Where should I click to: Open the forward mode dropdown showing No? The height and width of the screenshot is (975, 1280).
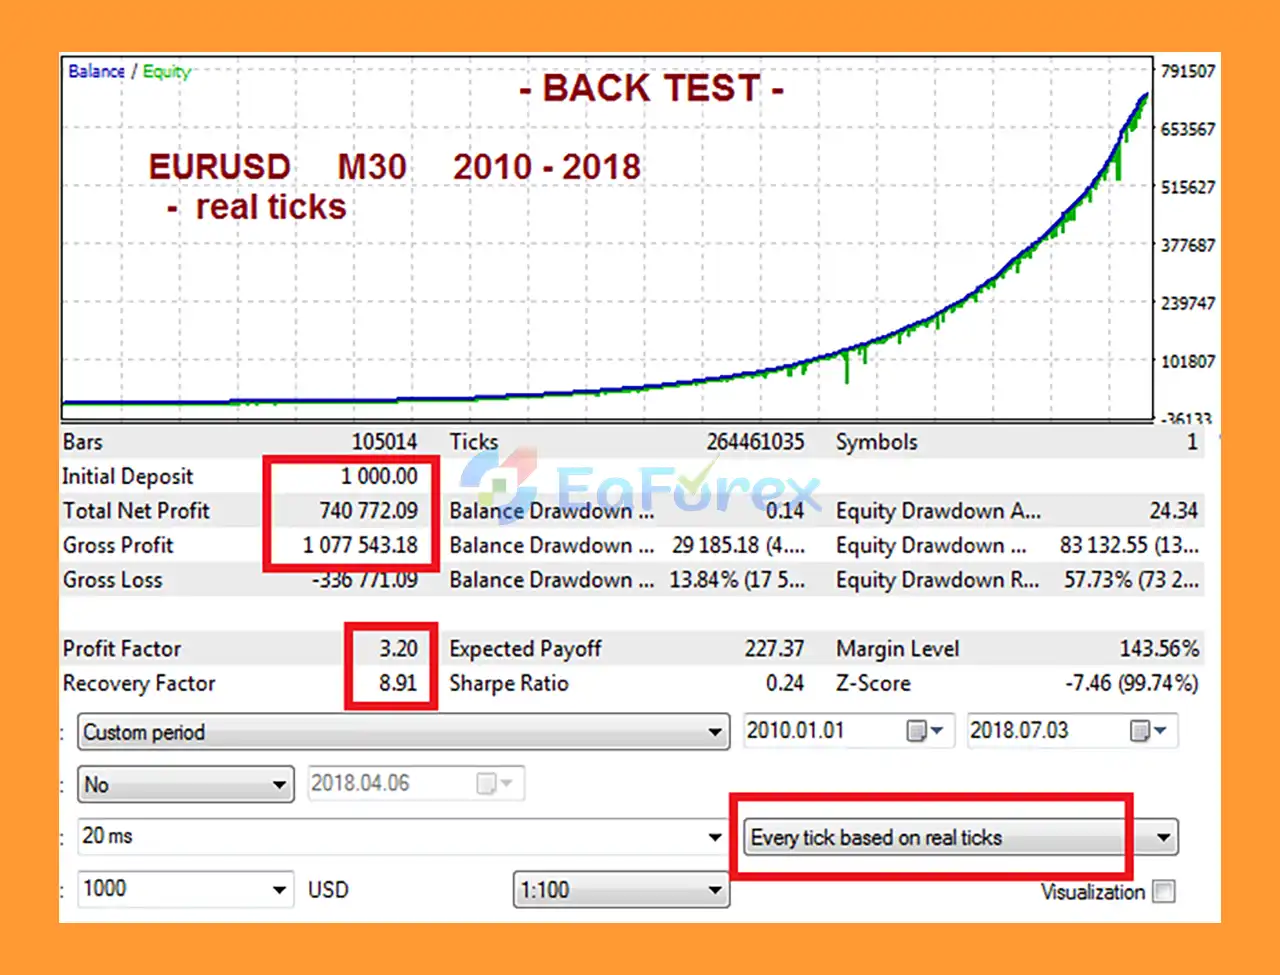click(x=280, y=785)
